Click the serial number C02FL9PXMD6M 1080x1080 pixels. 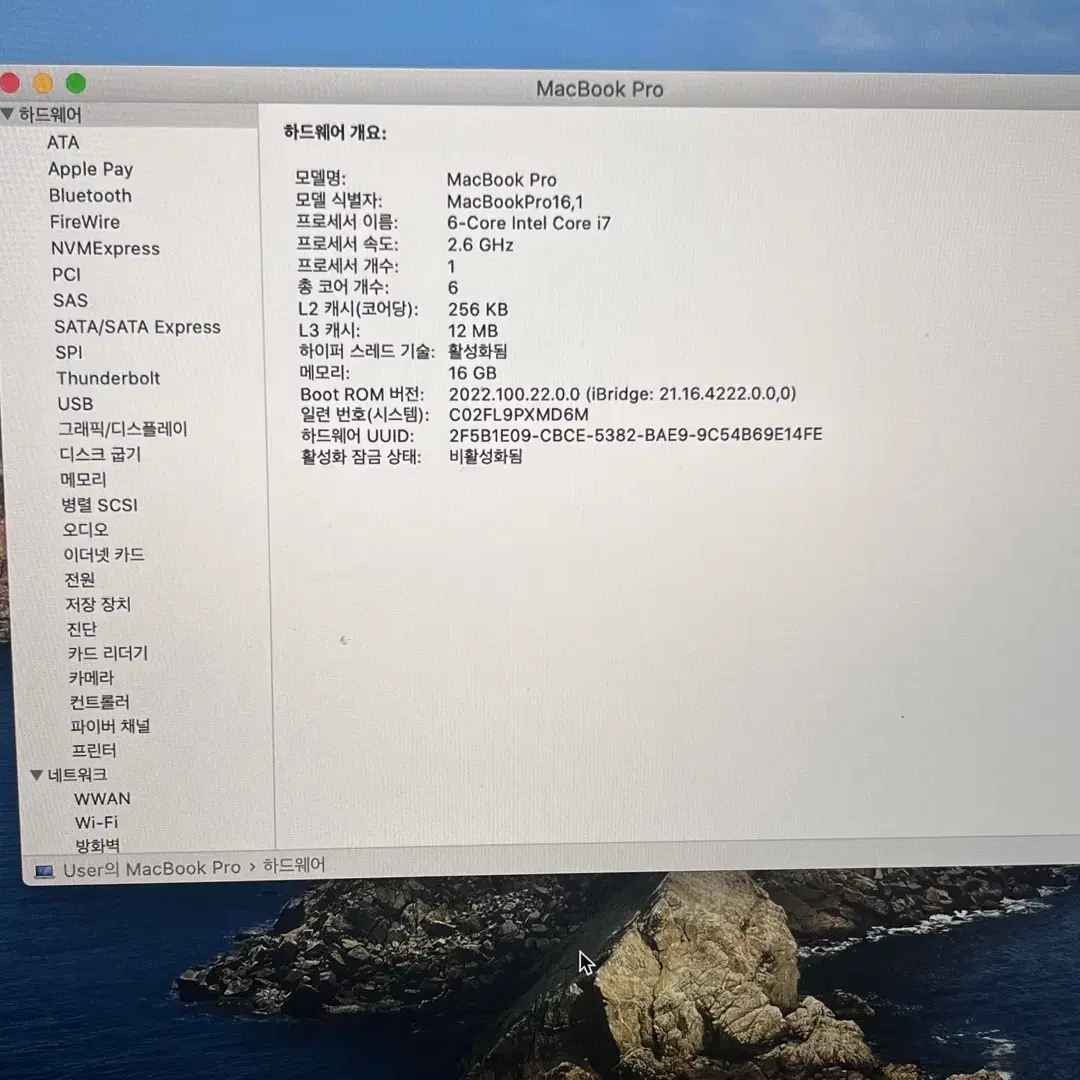(519, 415)
